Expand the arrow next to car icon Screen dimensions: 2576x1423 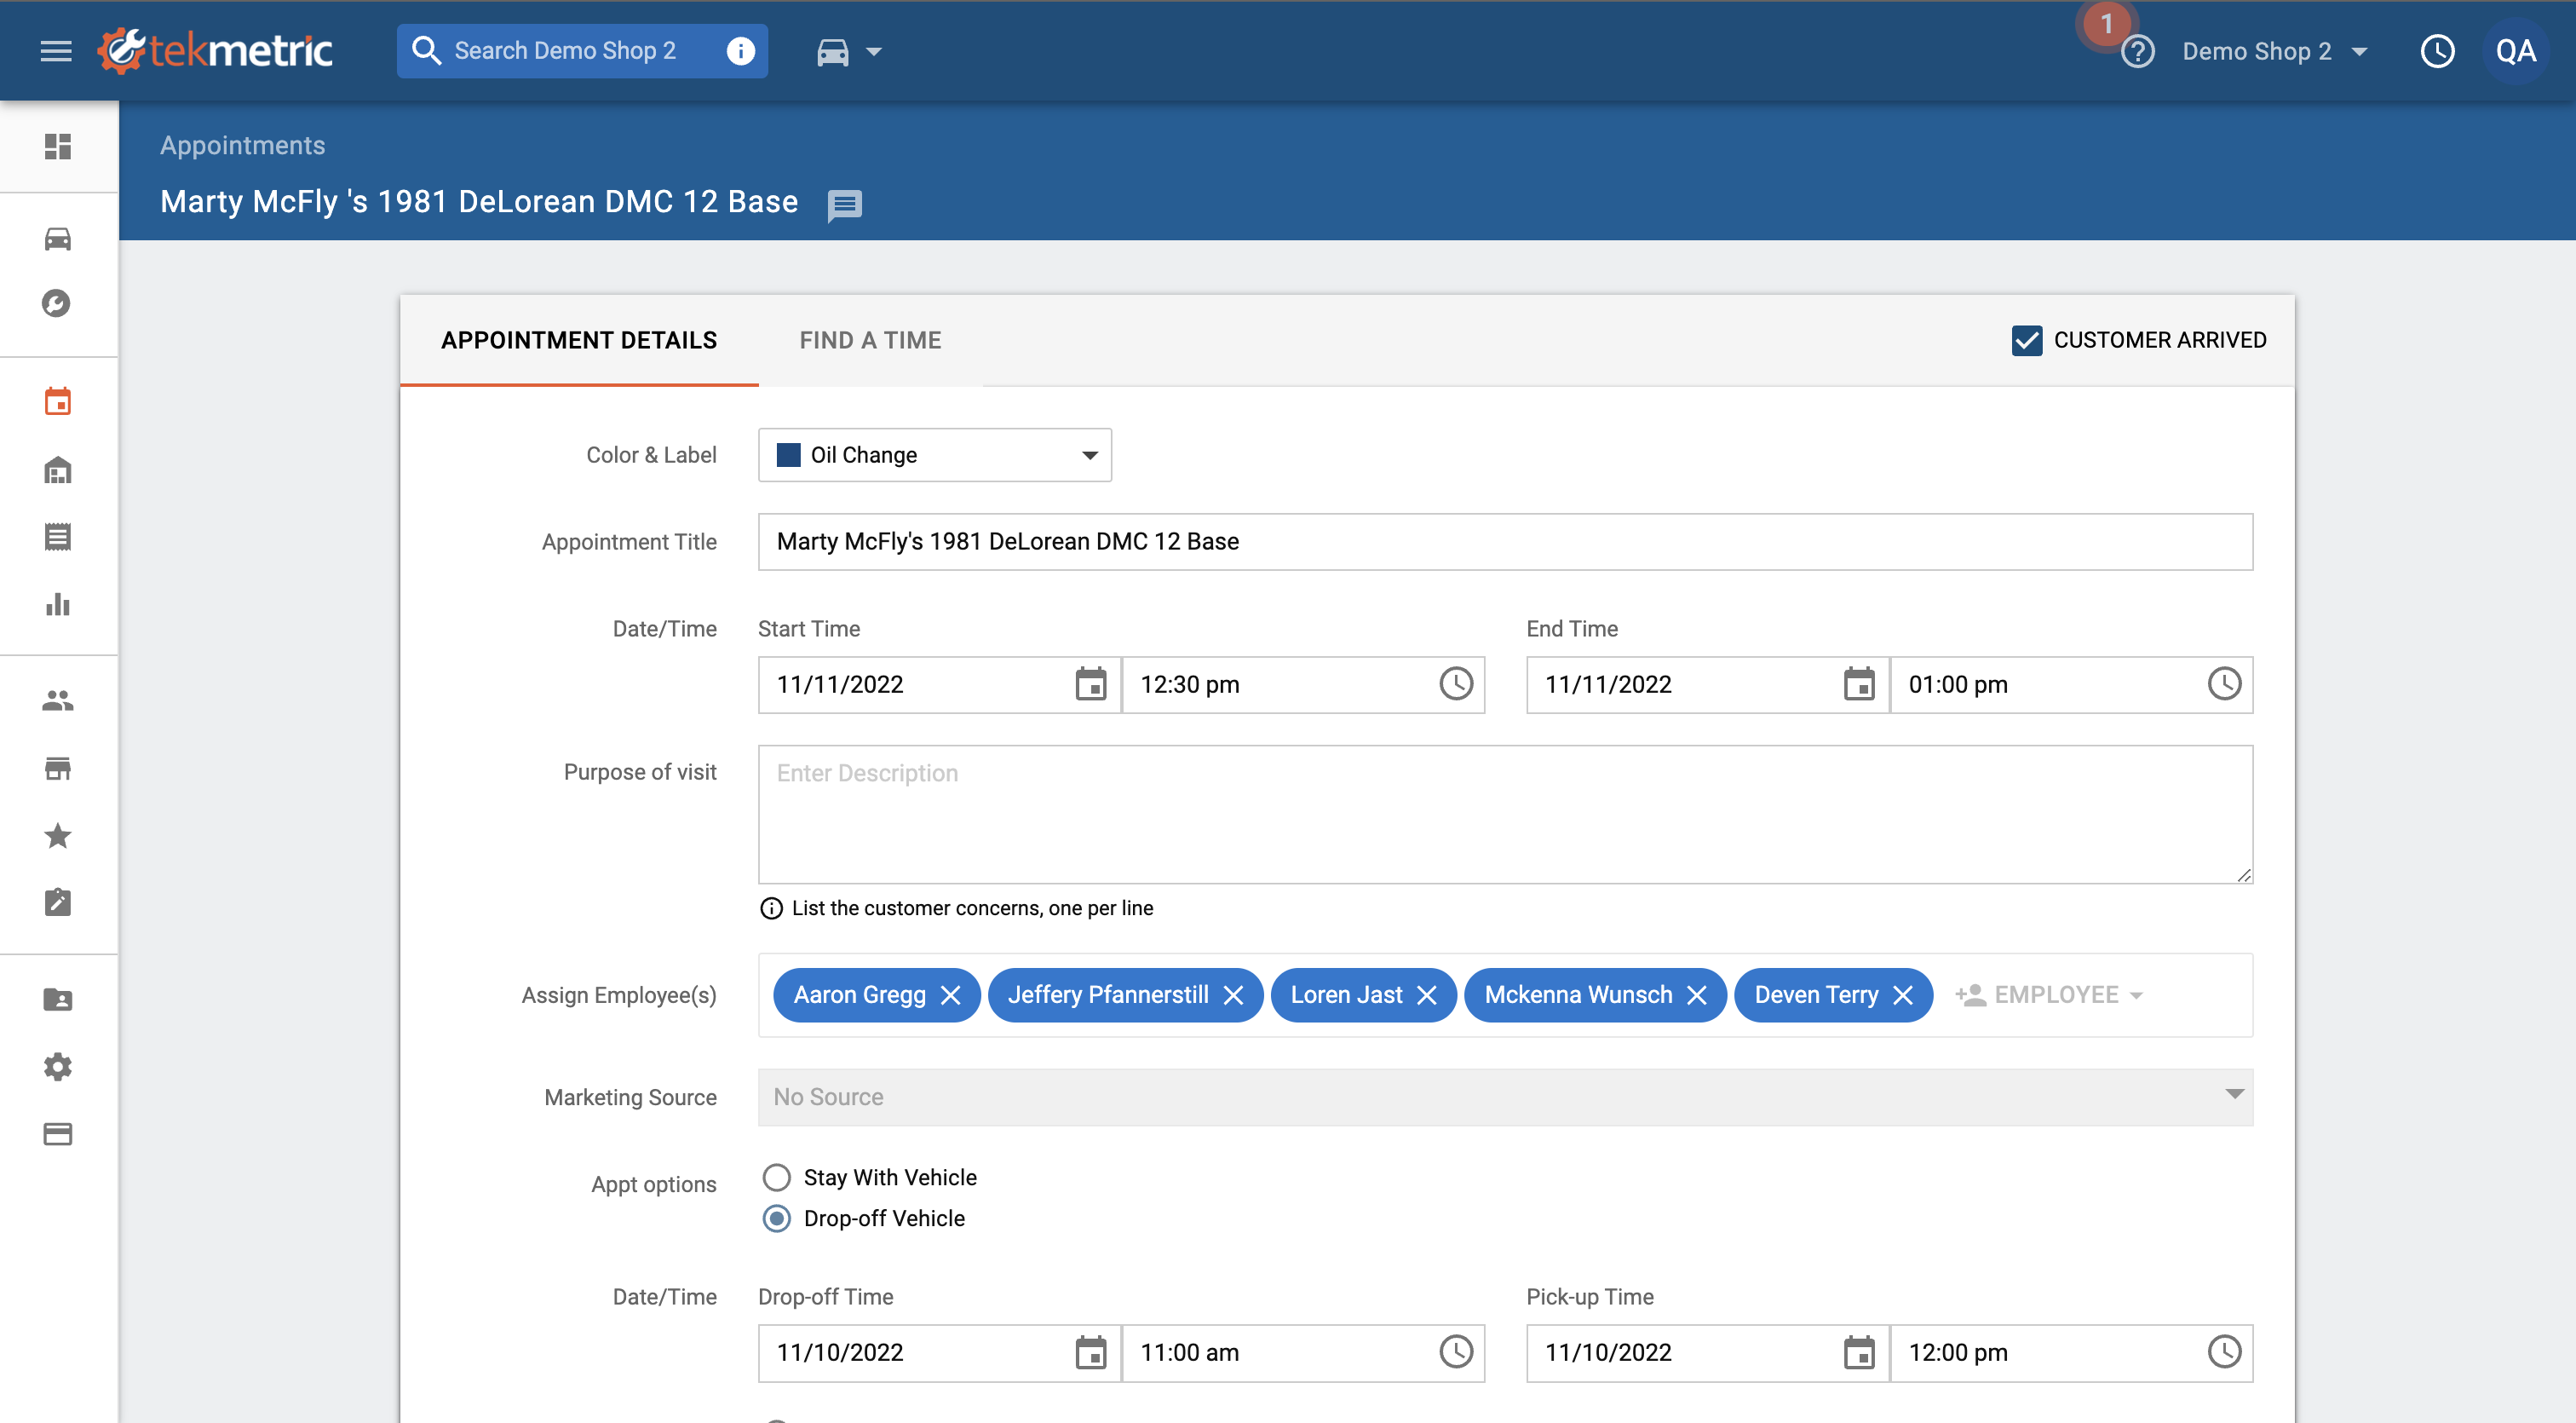point(874,52)
